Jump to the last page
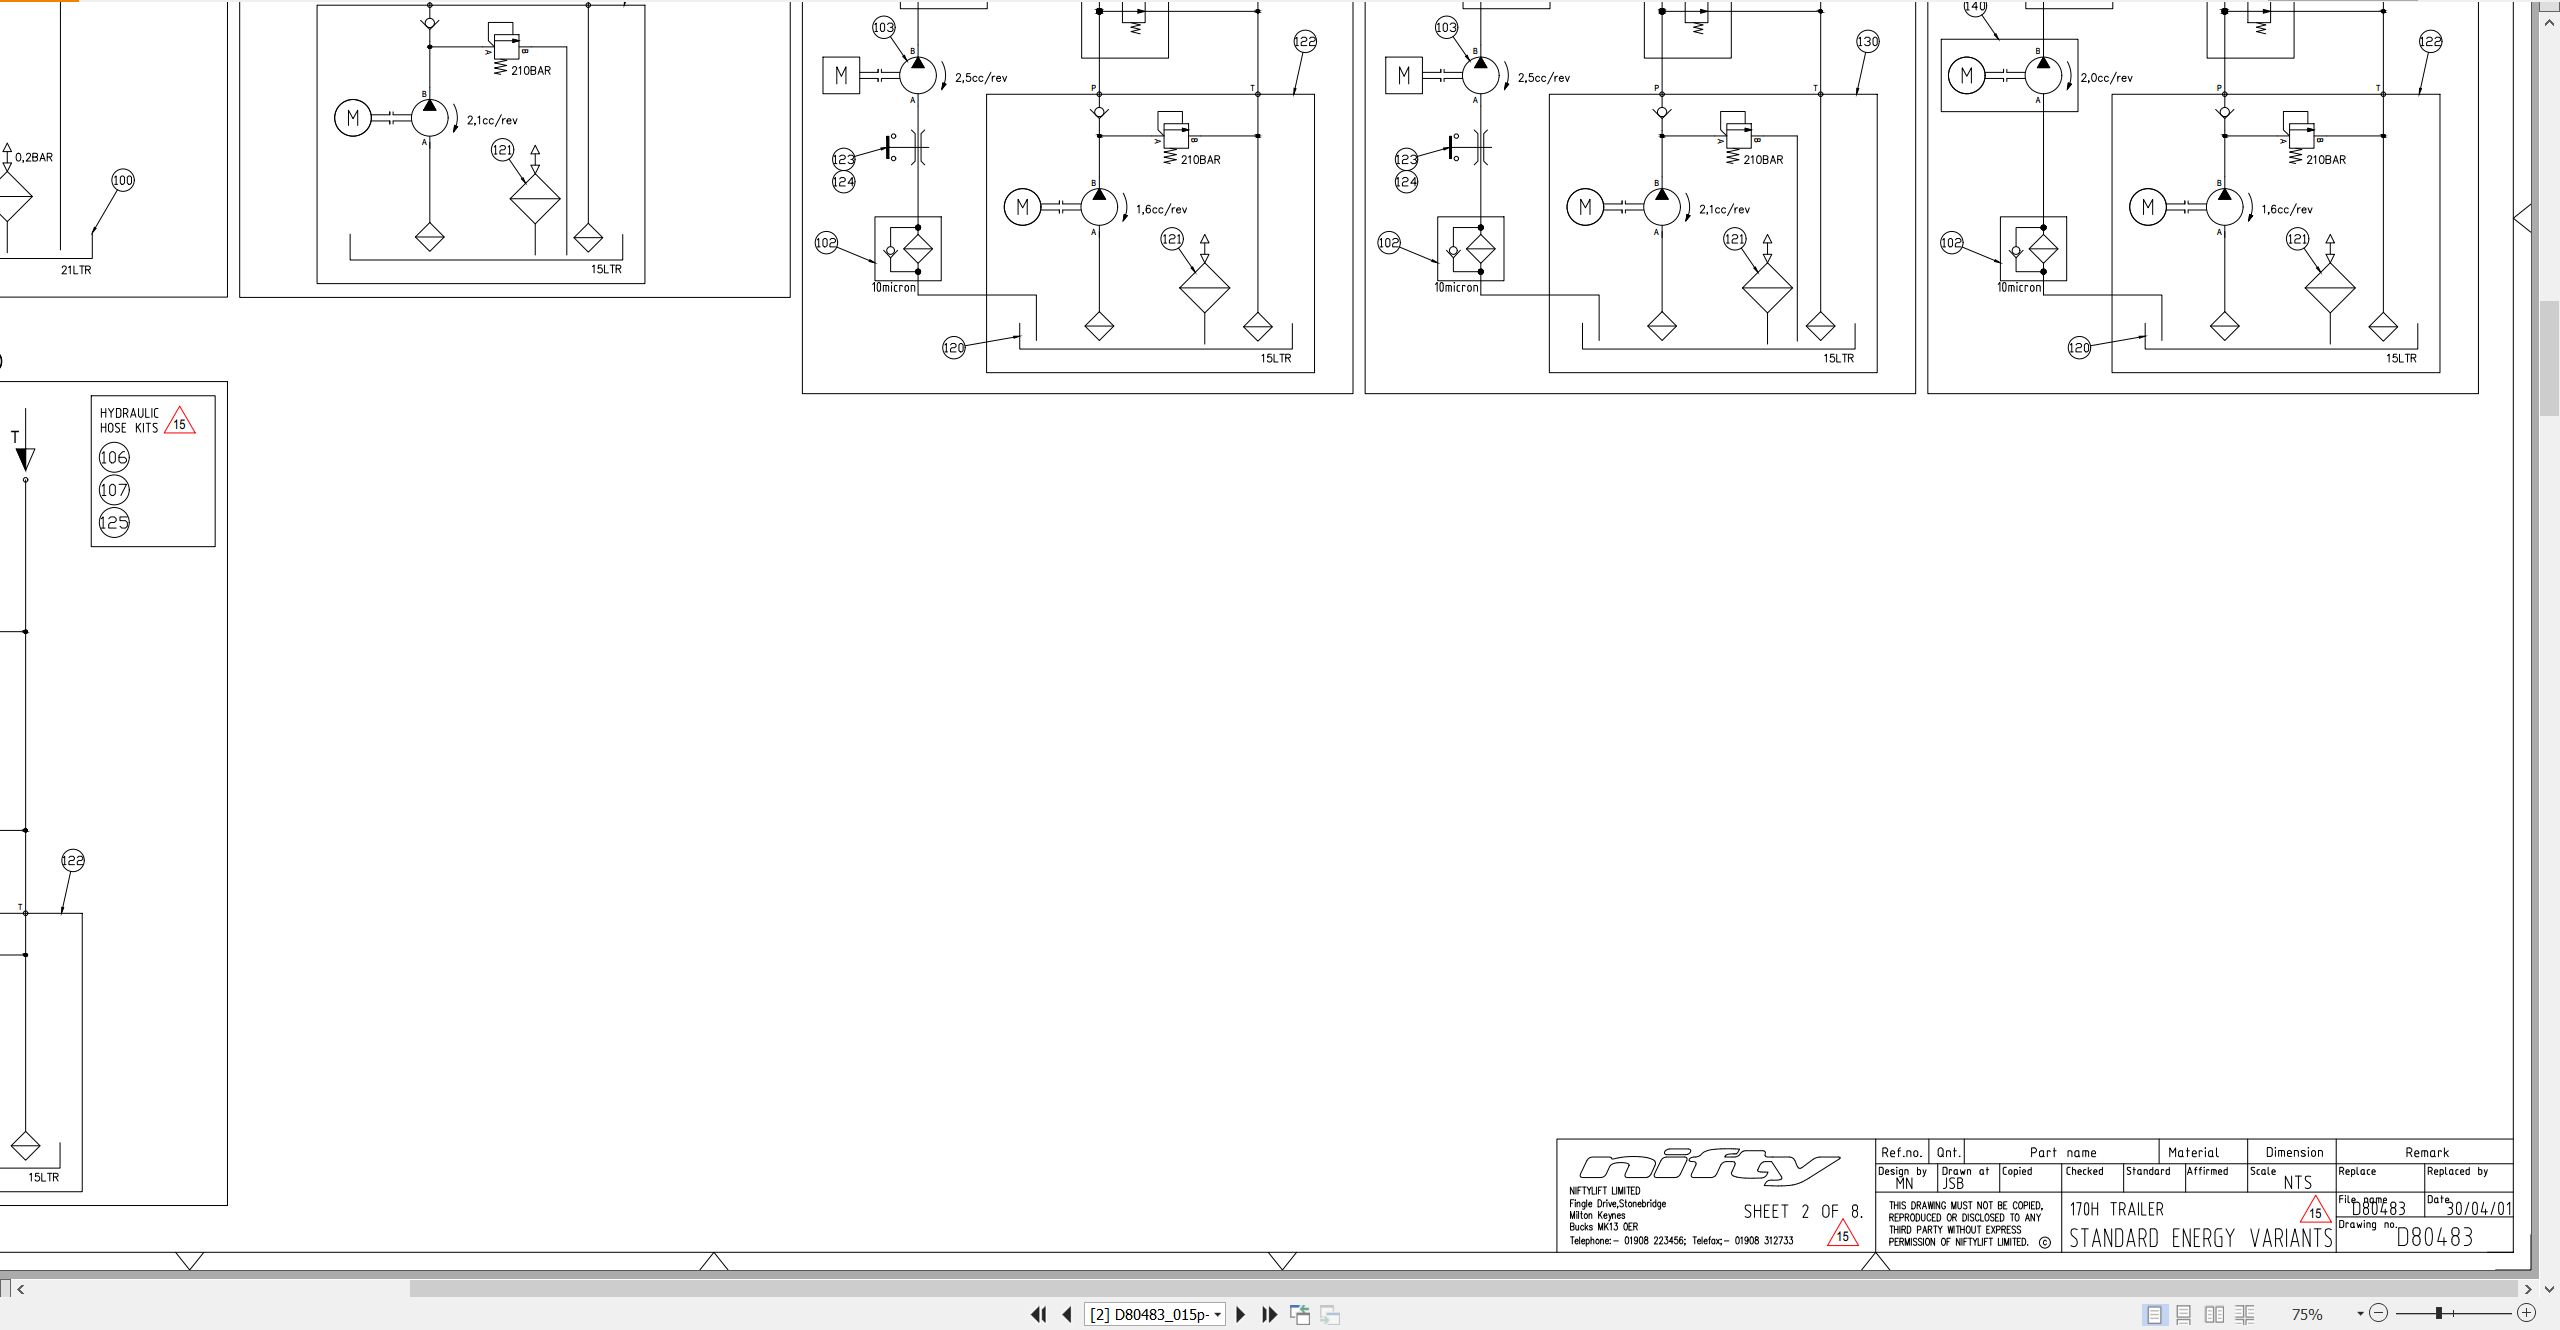 (x=1269, y=1314)
